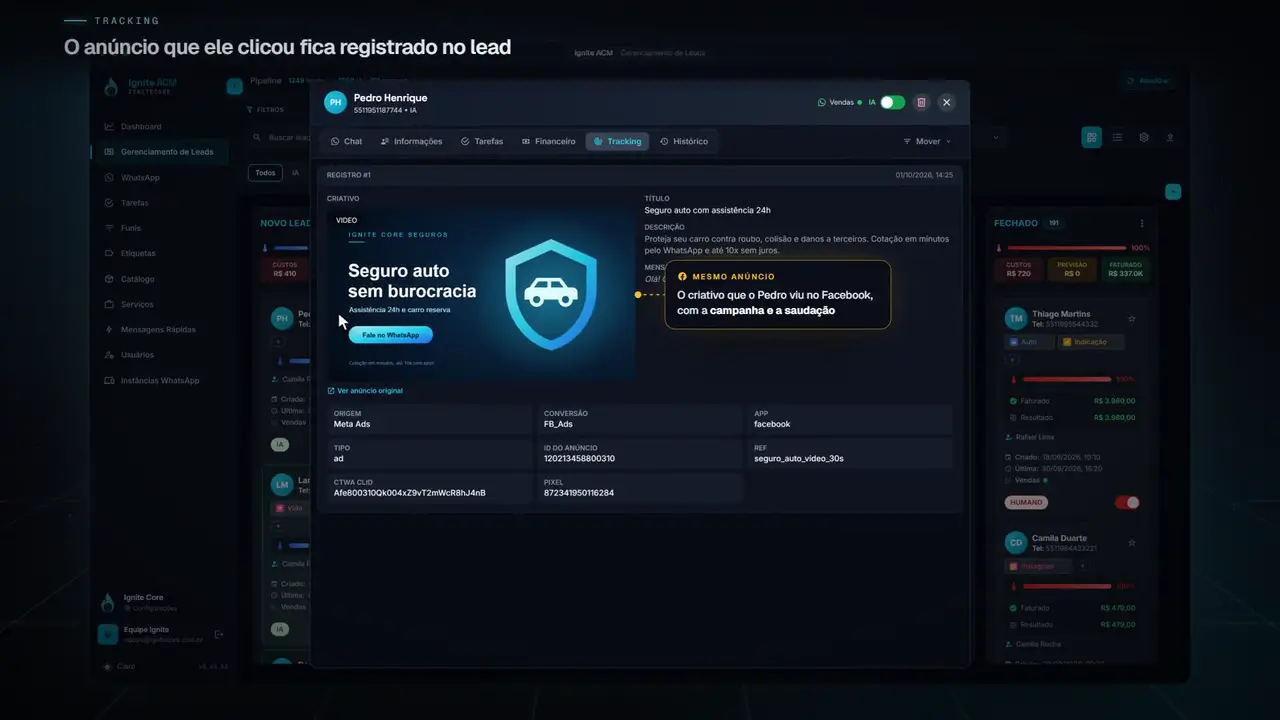Image resolution: width=1280 pixels, height=720 pixels.
Task: Star the Thiago Martins lead card
Action: (x=1132, y=319)
